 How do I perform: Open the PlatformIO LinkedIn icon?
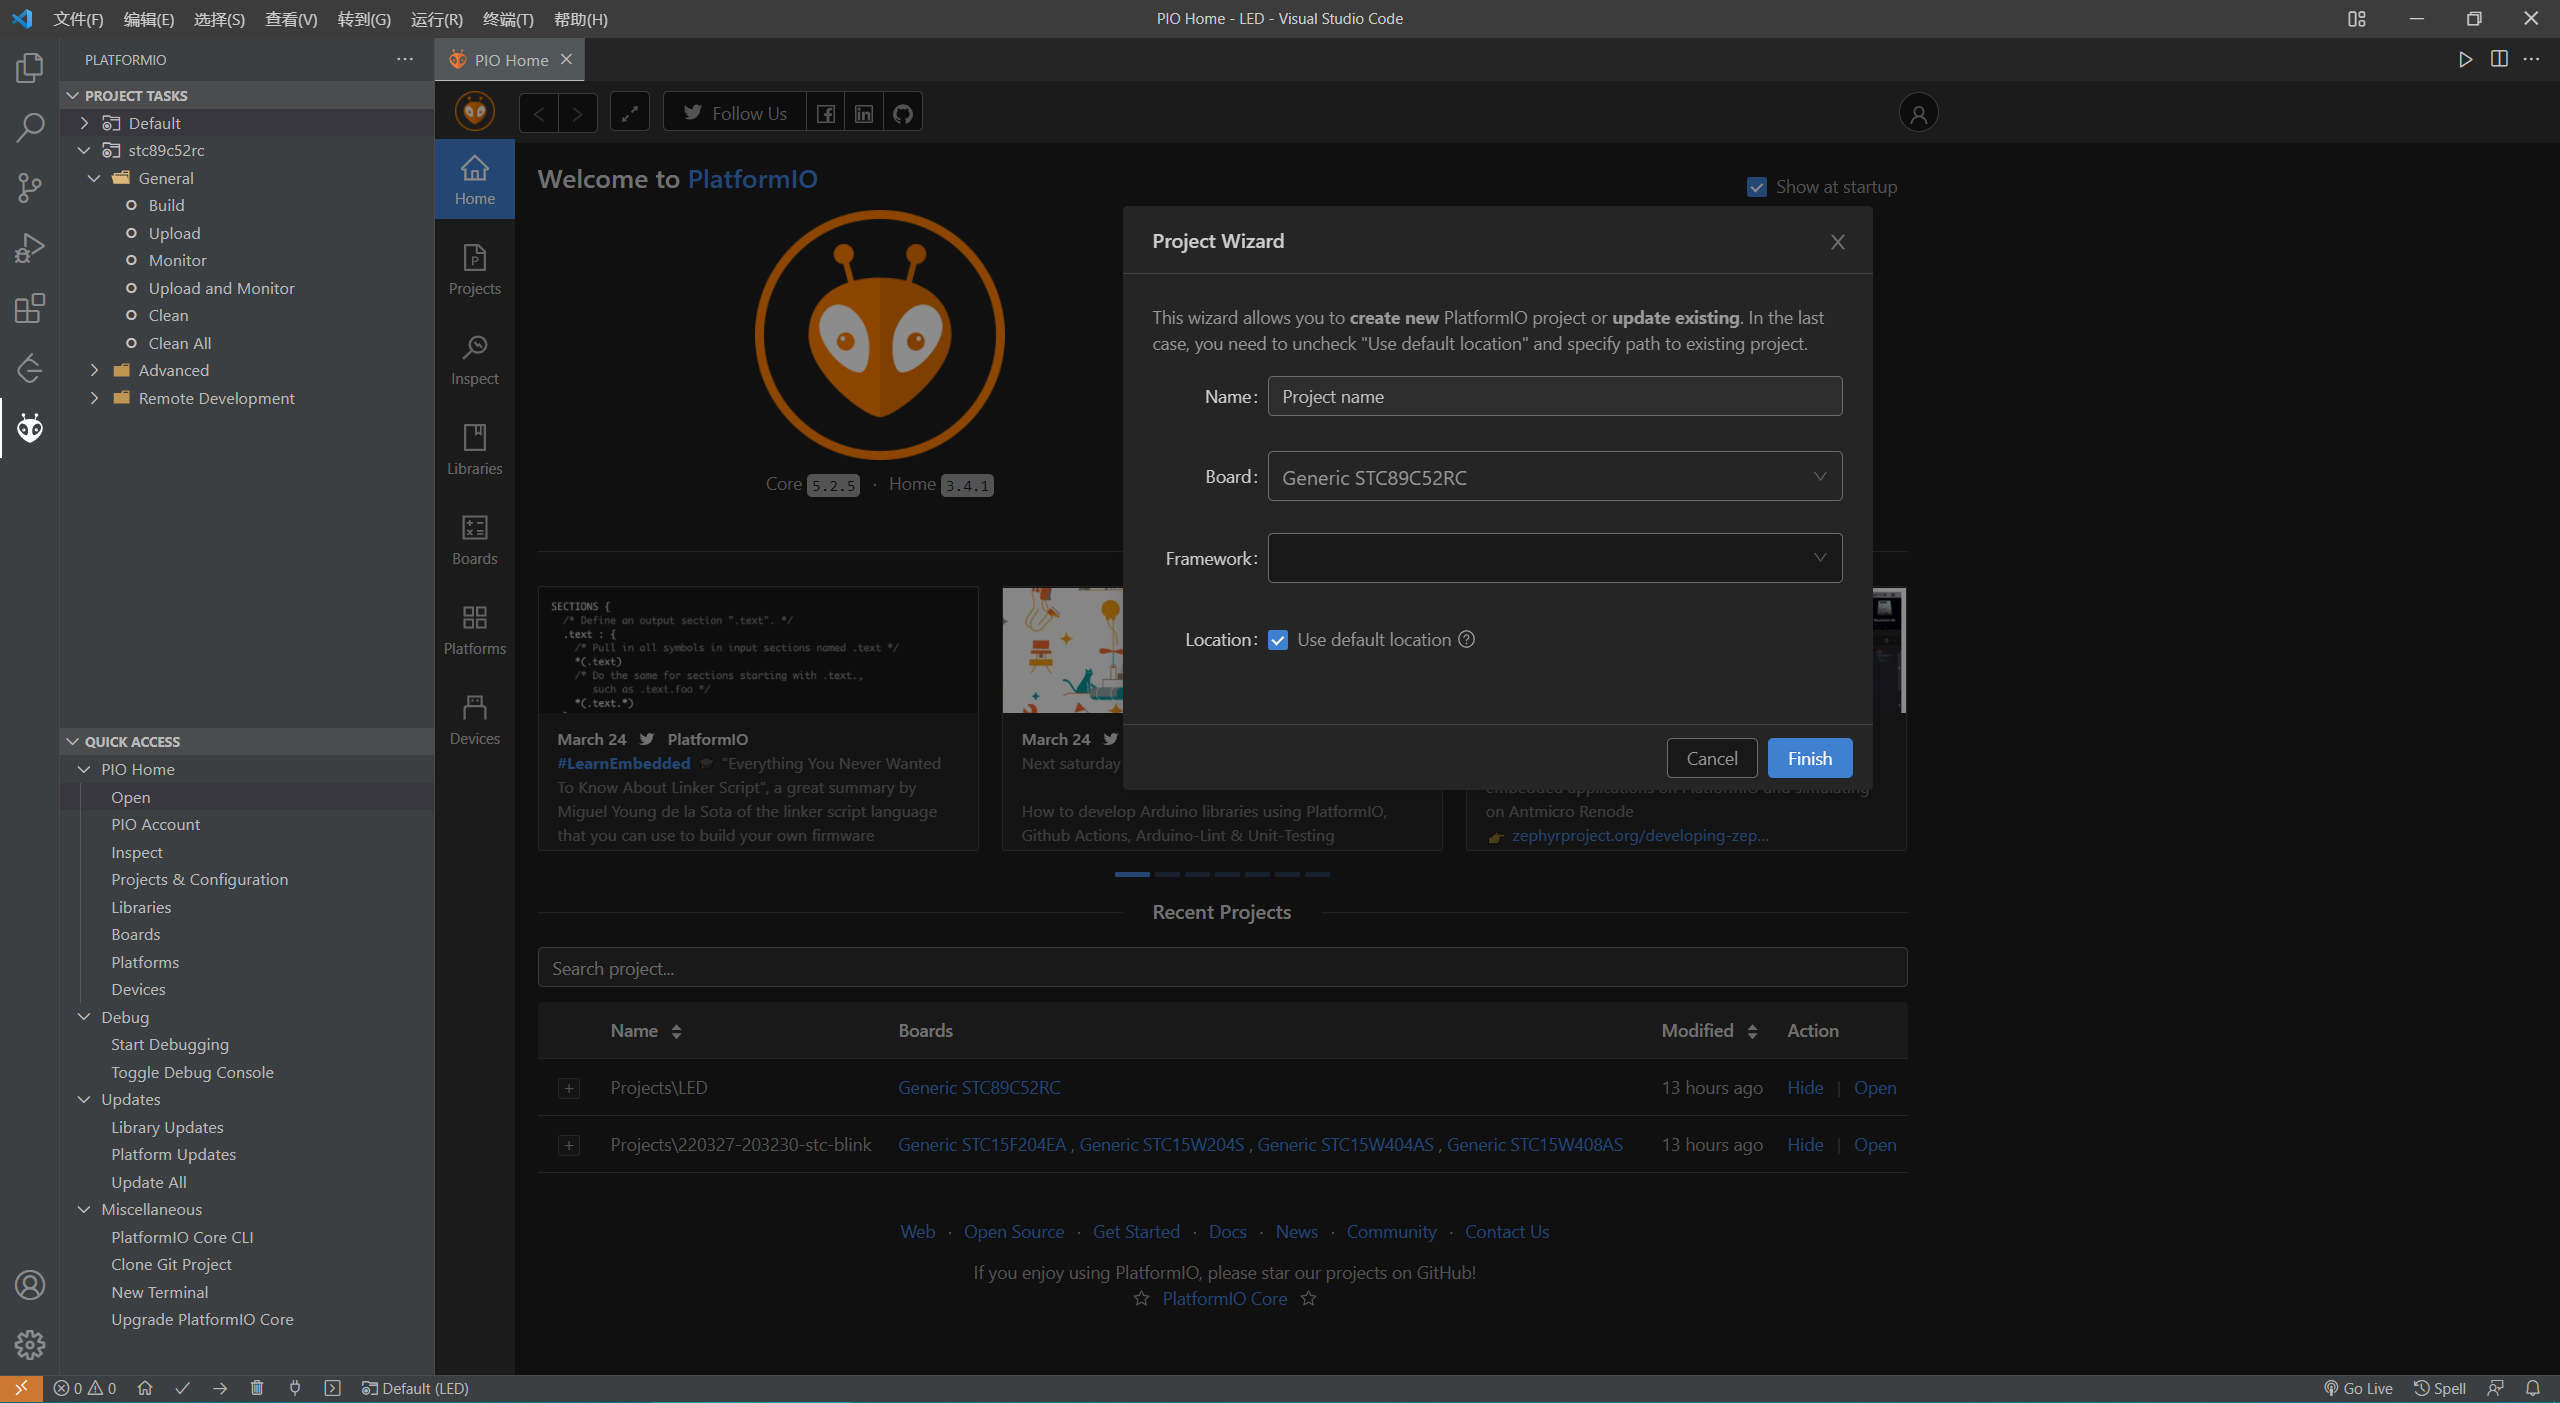[x=864, y=113]
